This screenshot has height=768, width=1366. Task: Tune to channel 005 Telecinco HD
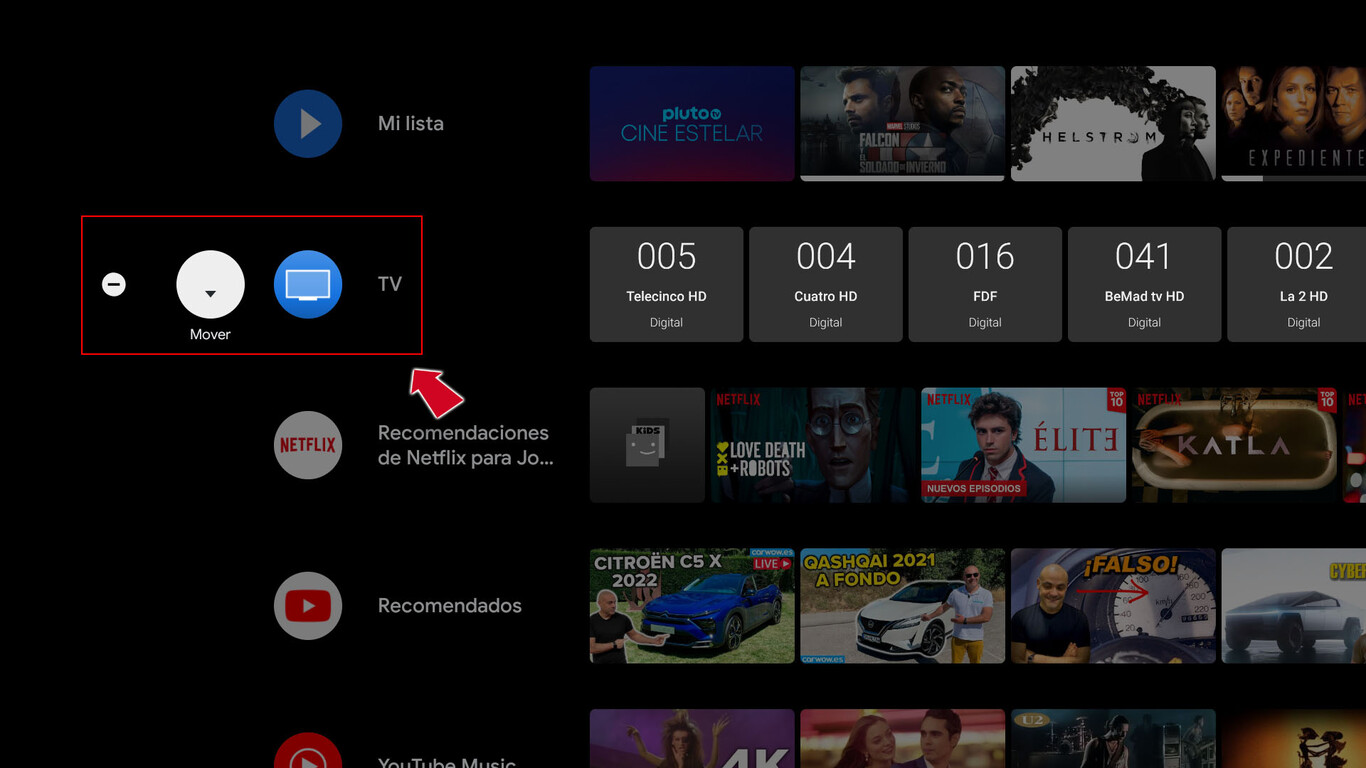[x=666, y=285]
